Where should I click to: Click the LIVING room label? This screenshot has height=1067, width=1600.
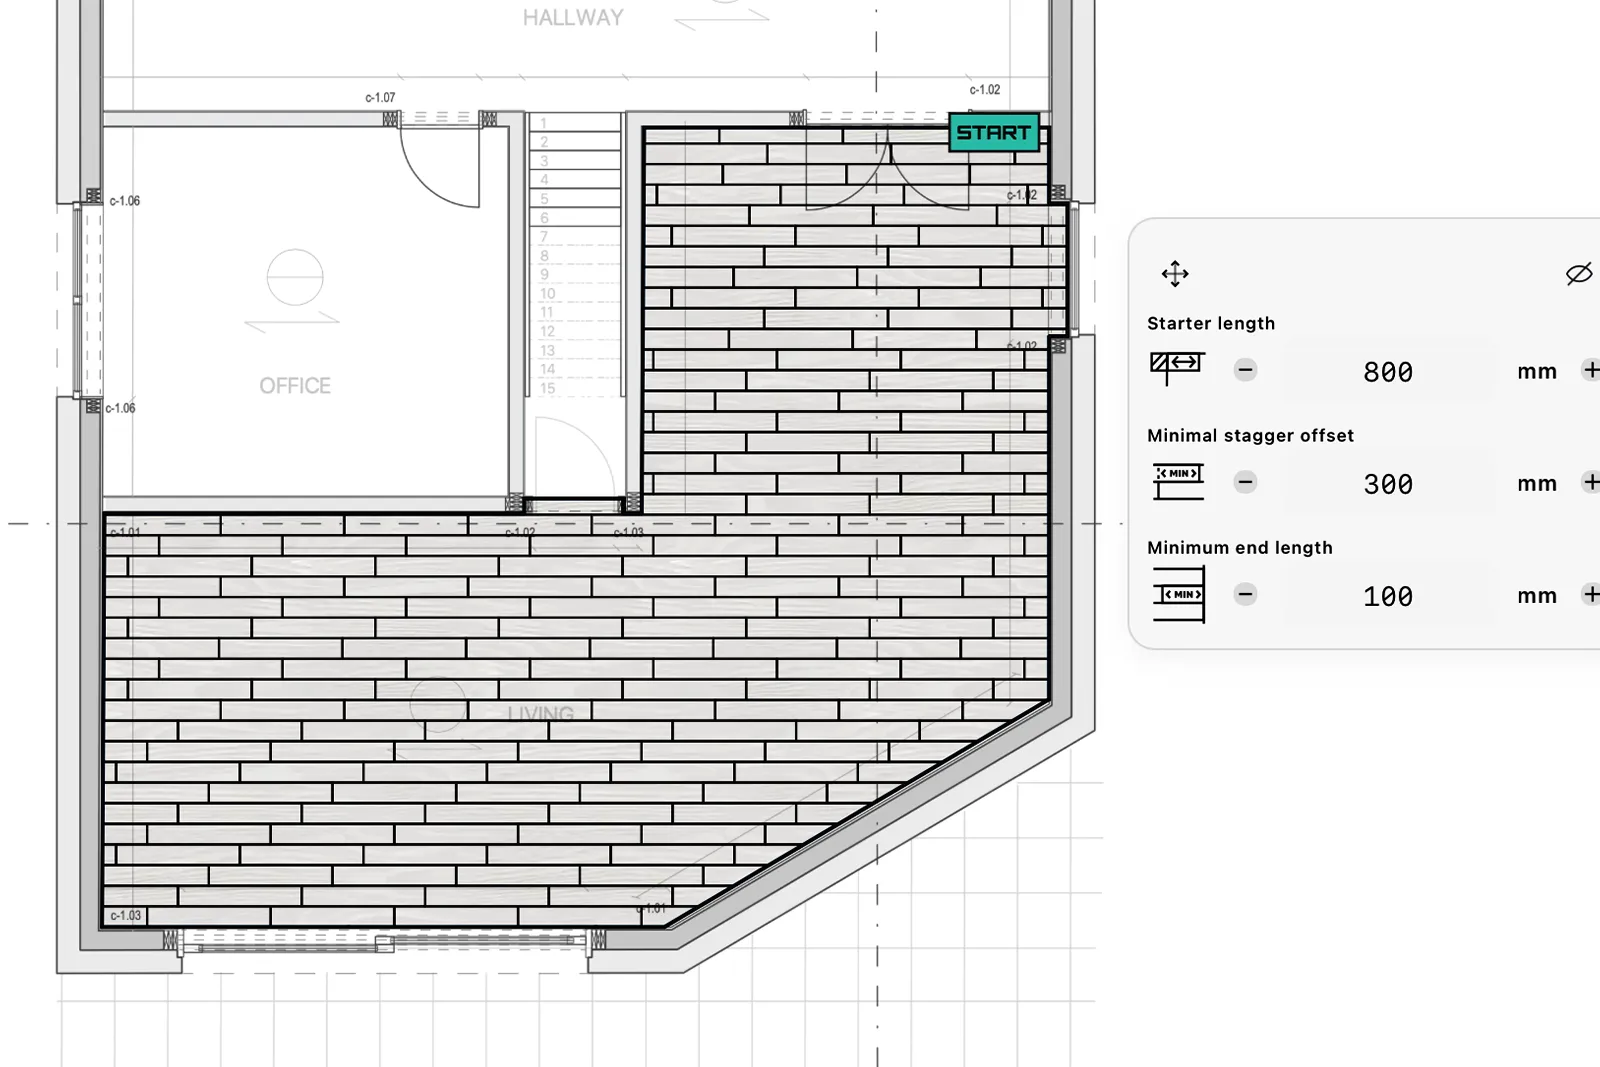click(540, 713)
